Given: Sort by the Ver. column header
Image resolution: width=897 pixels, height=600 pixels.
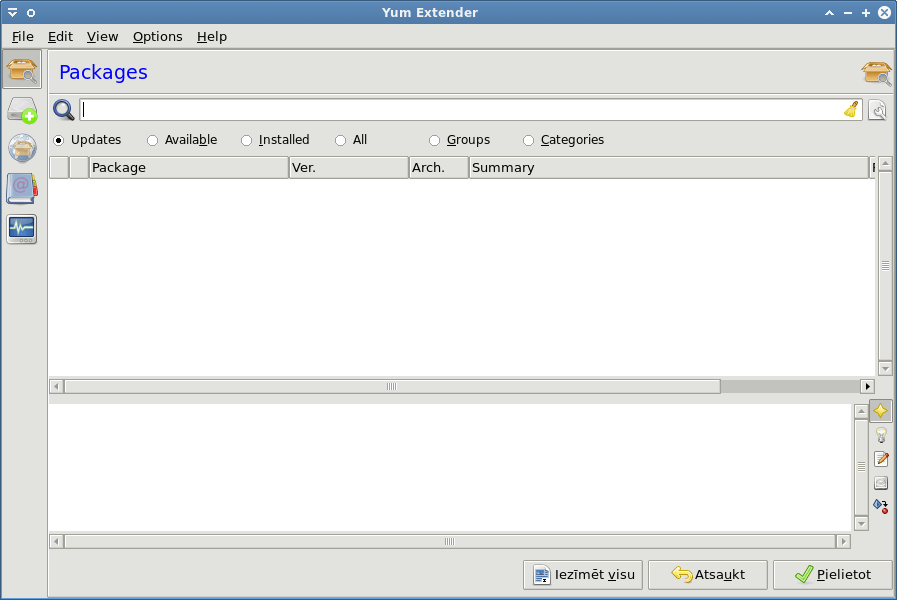Looking at the screenshot, I should (x=348, y=168).
